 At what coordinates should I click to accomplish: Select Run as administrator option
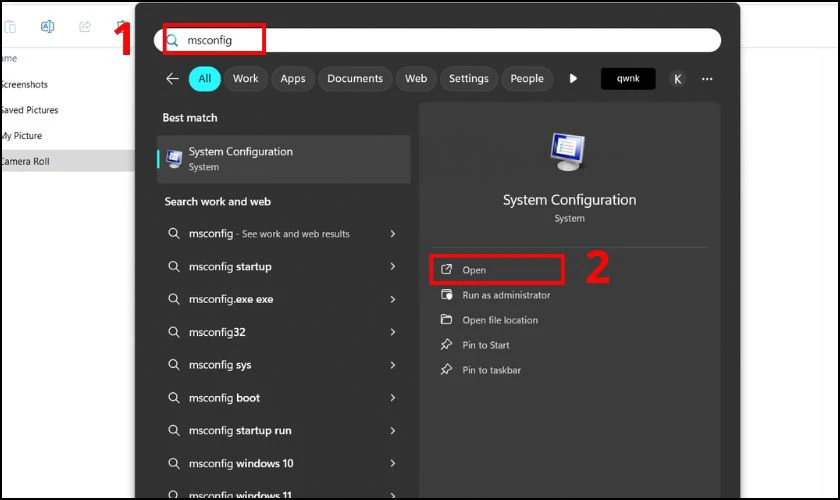click(x=505, y=295)
